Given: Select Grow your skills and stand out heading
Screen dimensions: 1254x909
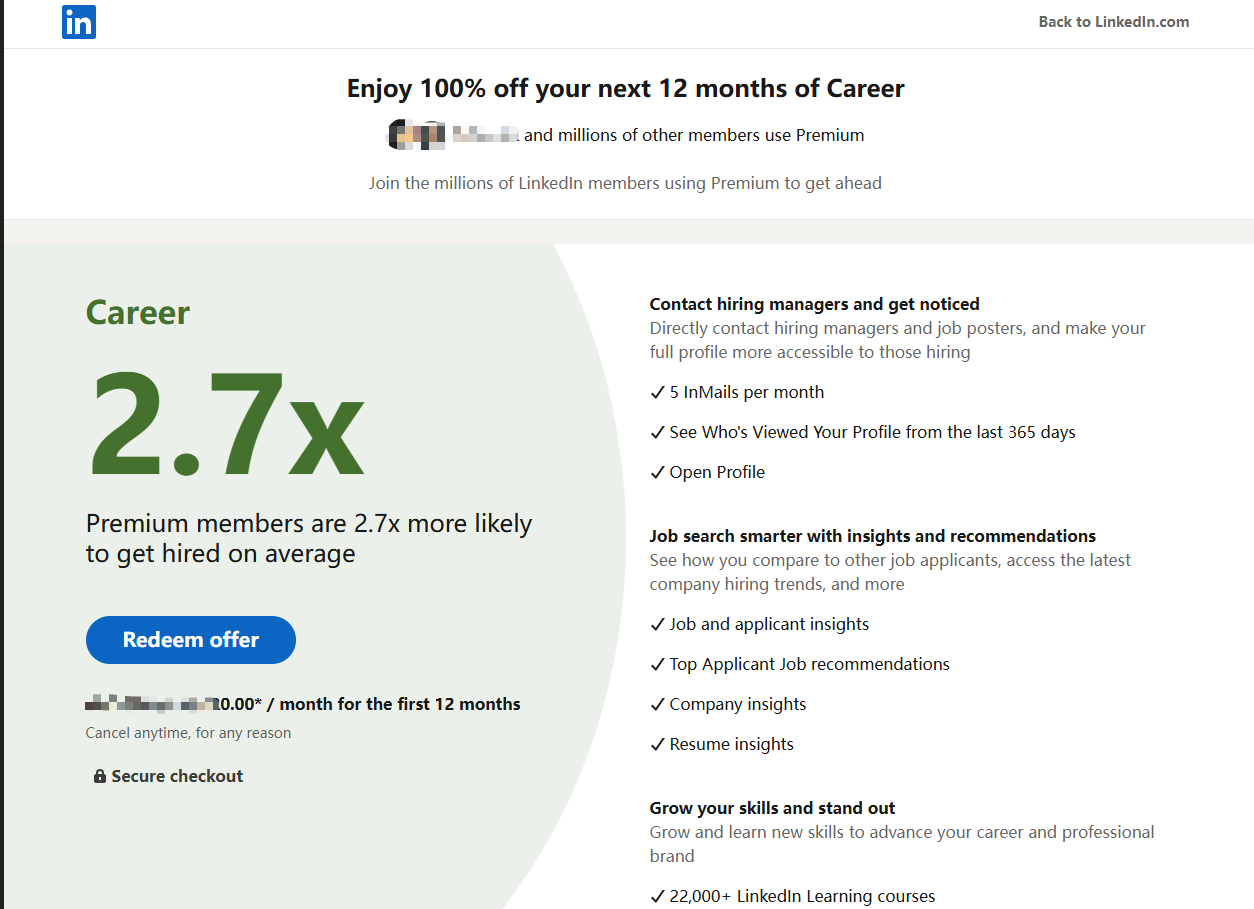Looking at the screenshot, I should (772, 808).
